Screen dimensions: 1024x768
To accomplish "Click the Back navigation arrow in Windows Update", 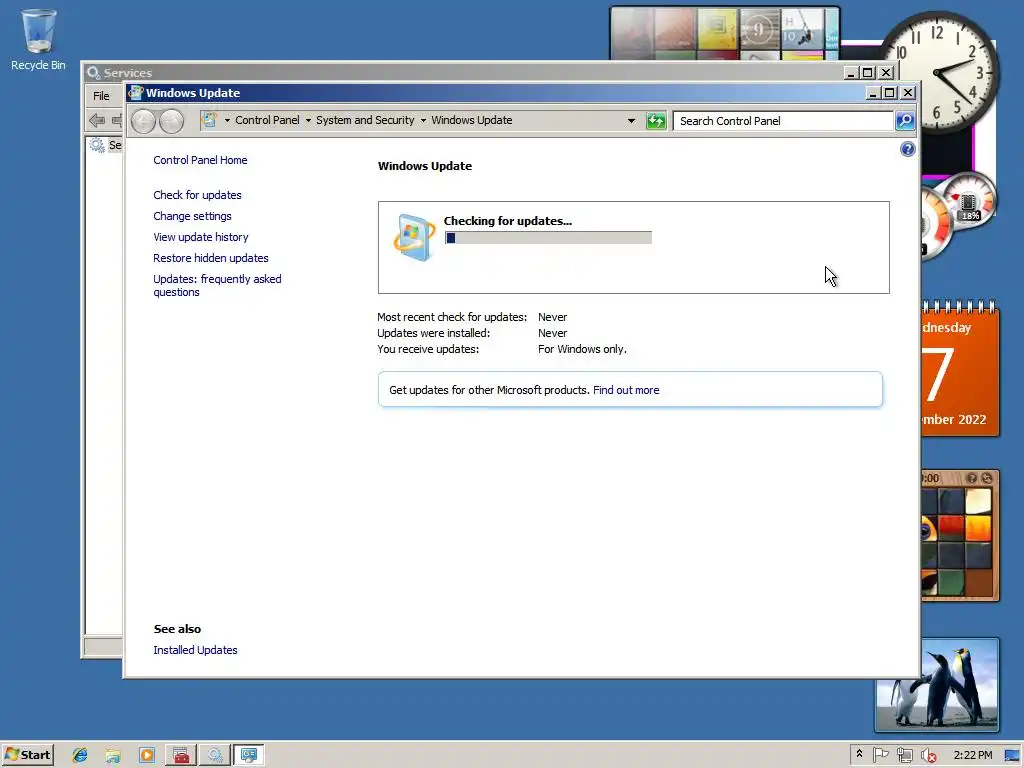I will [x=143, y=121].
